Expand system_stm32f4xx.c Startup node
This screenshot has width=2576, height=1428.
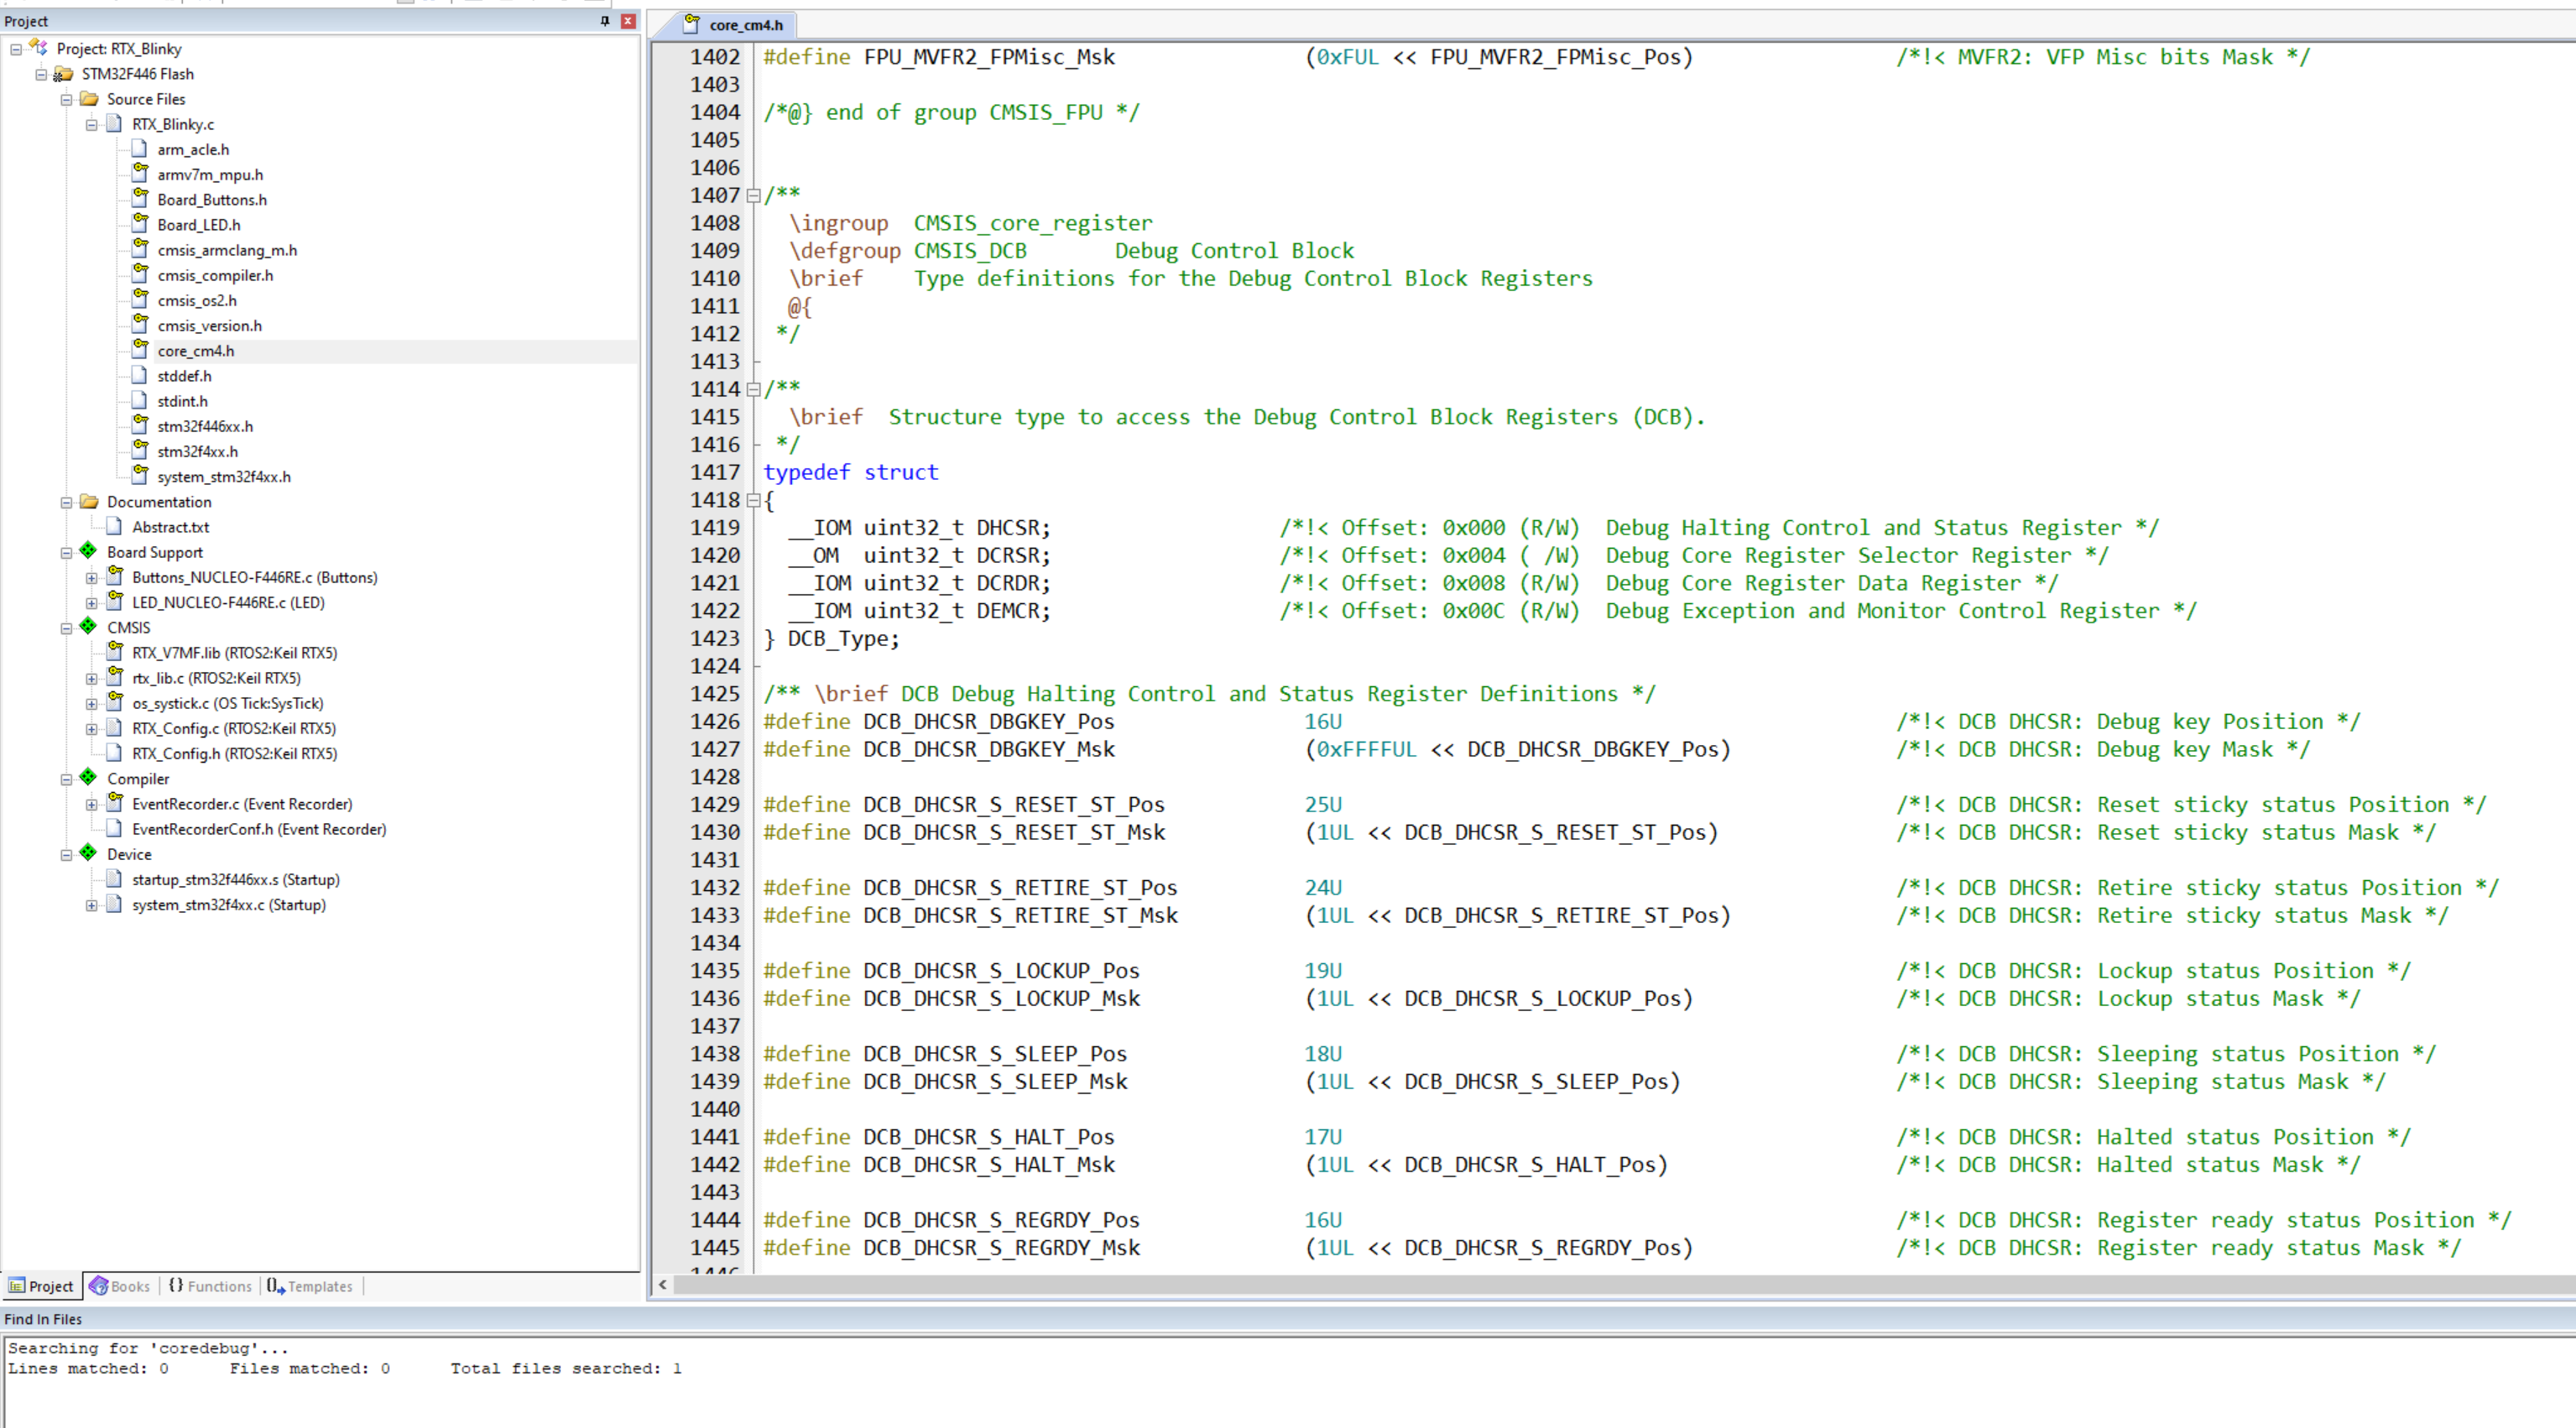(x=91, y=905)
